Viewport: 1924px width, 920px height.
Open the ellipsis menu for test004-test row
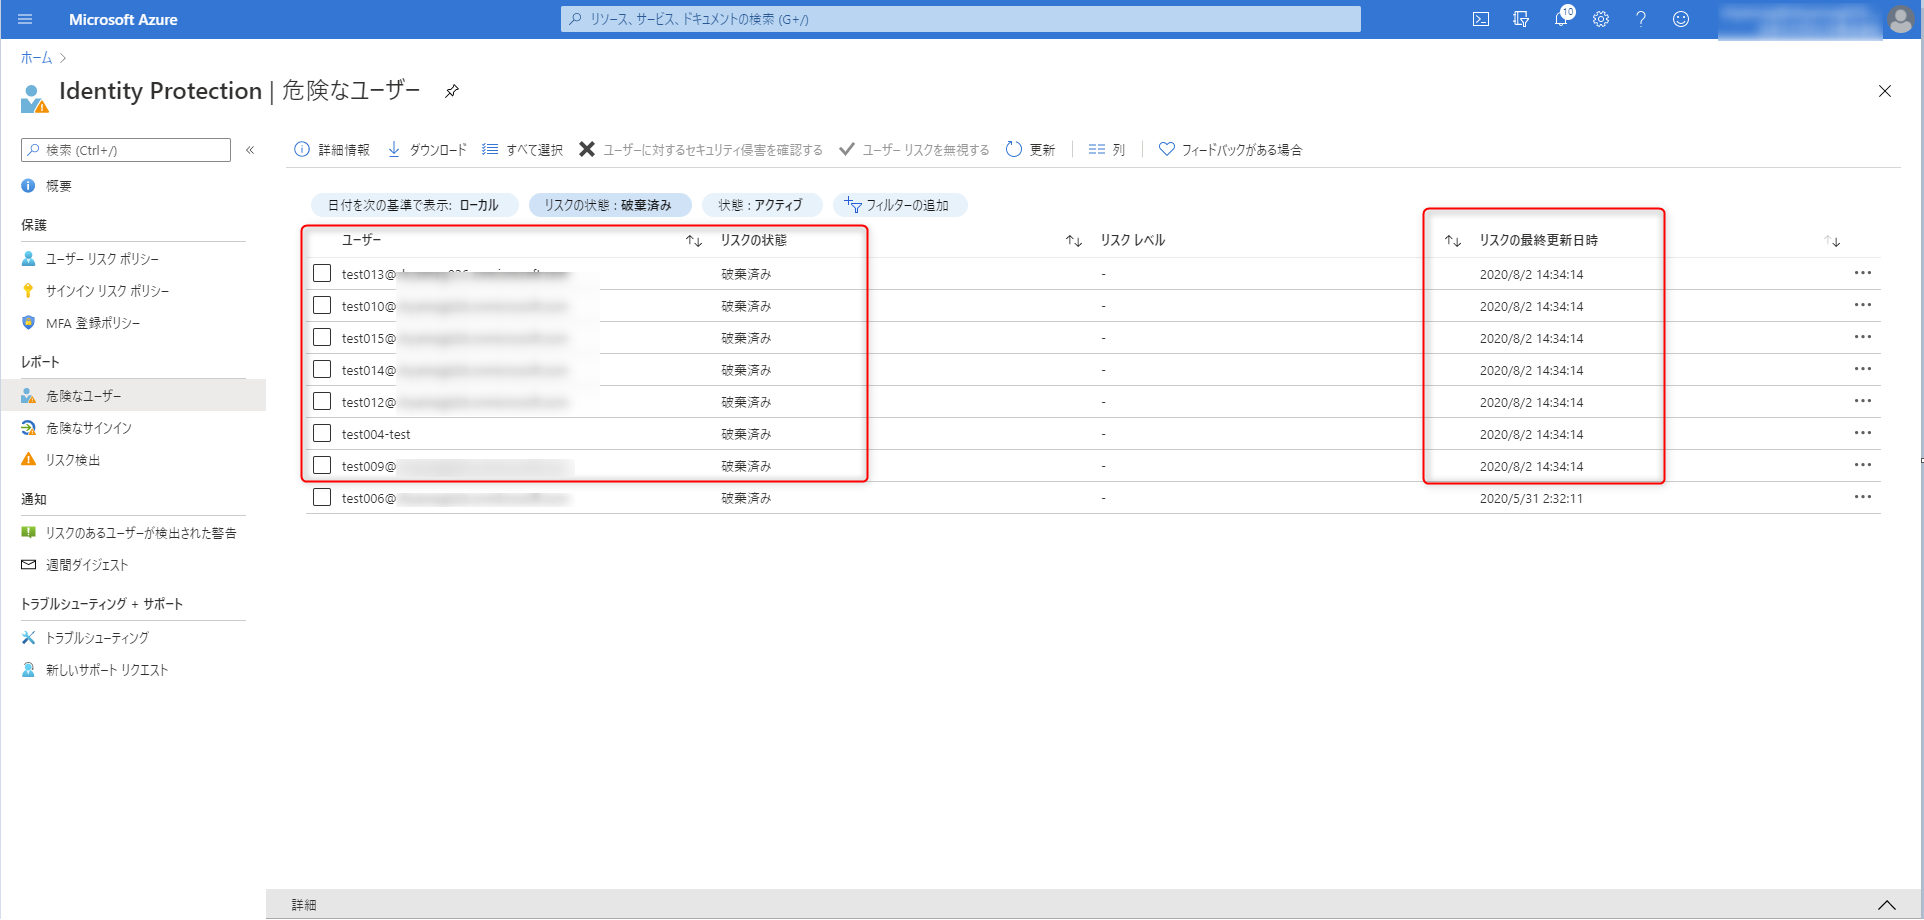[x=1862, y=433]
